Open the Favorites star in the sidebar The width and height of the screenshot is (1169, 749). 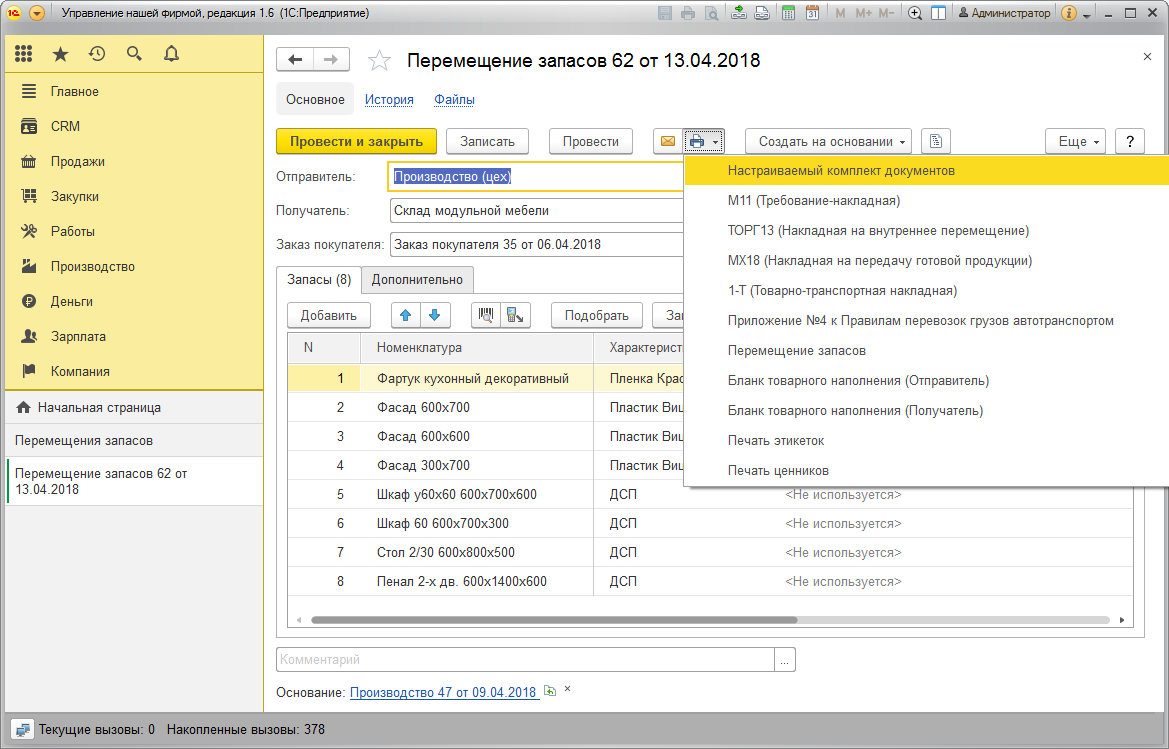[x=60, y=54]
